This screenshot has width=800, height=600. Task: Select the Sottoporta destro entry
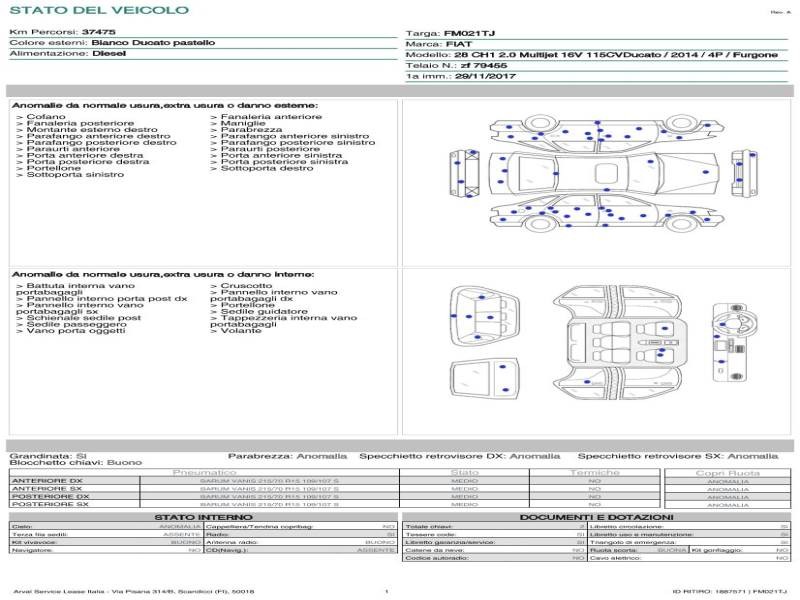click(262, 168)
